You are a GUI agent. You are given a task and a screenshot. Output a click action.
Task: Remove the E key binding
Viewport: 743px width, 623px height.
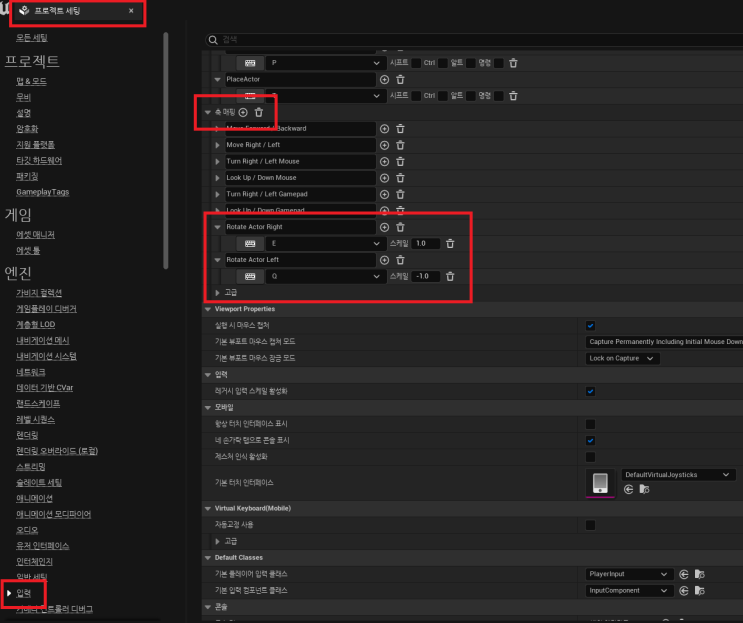(x=450, y=244)
